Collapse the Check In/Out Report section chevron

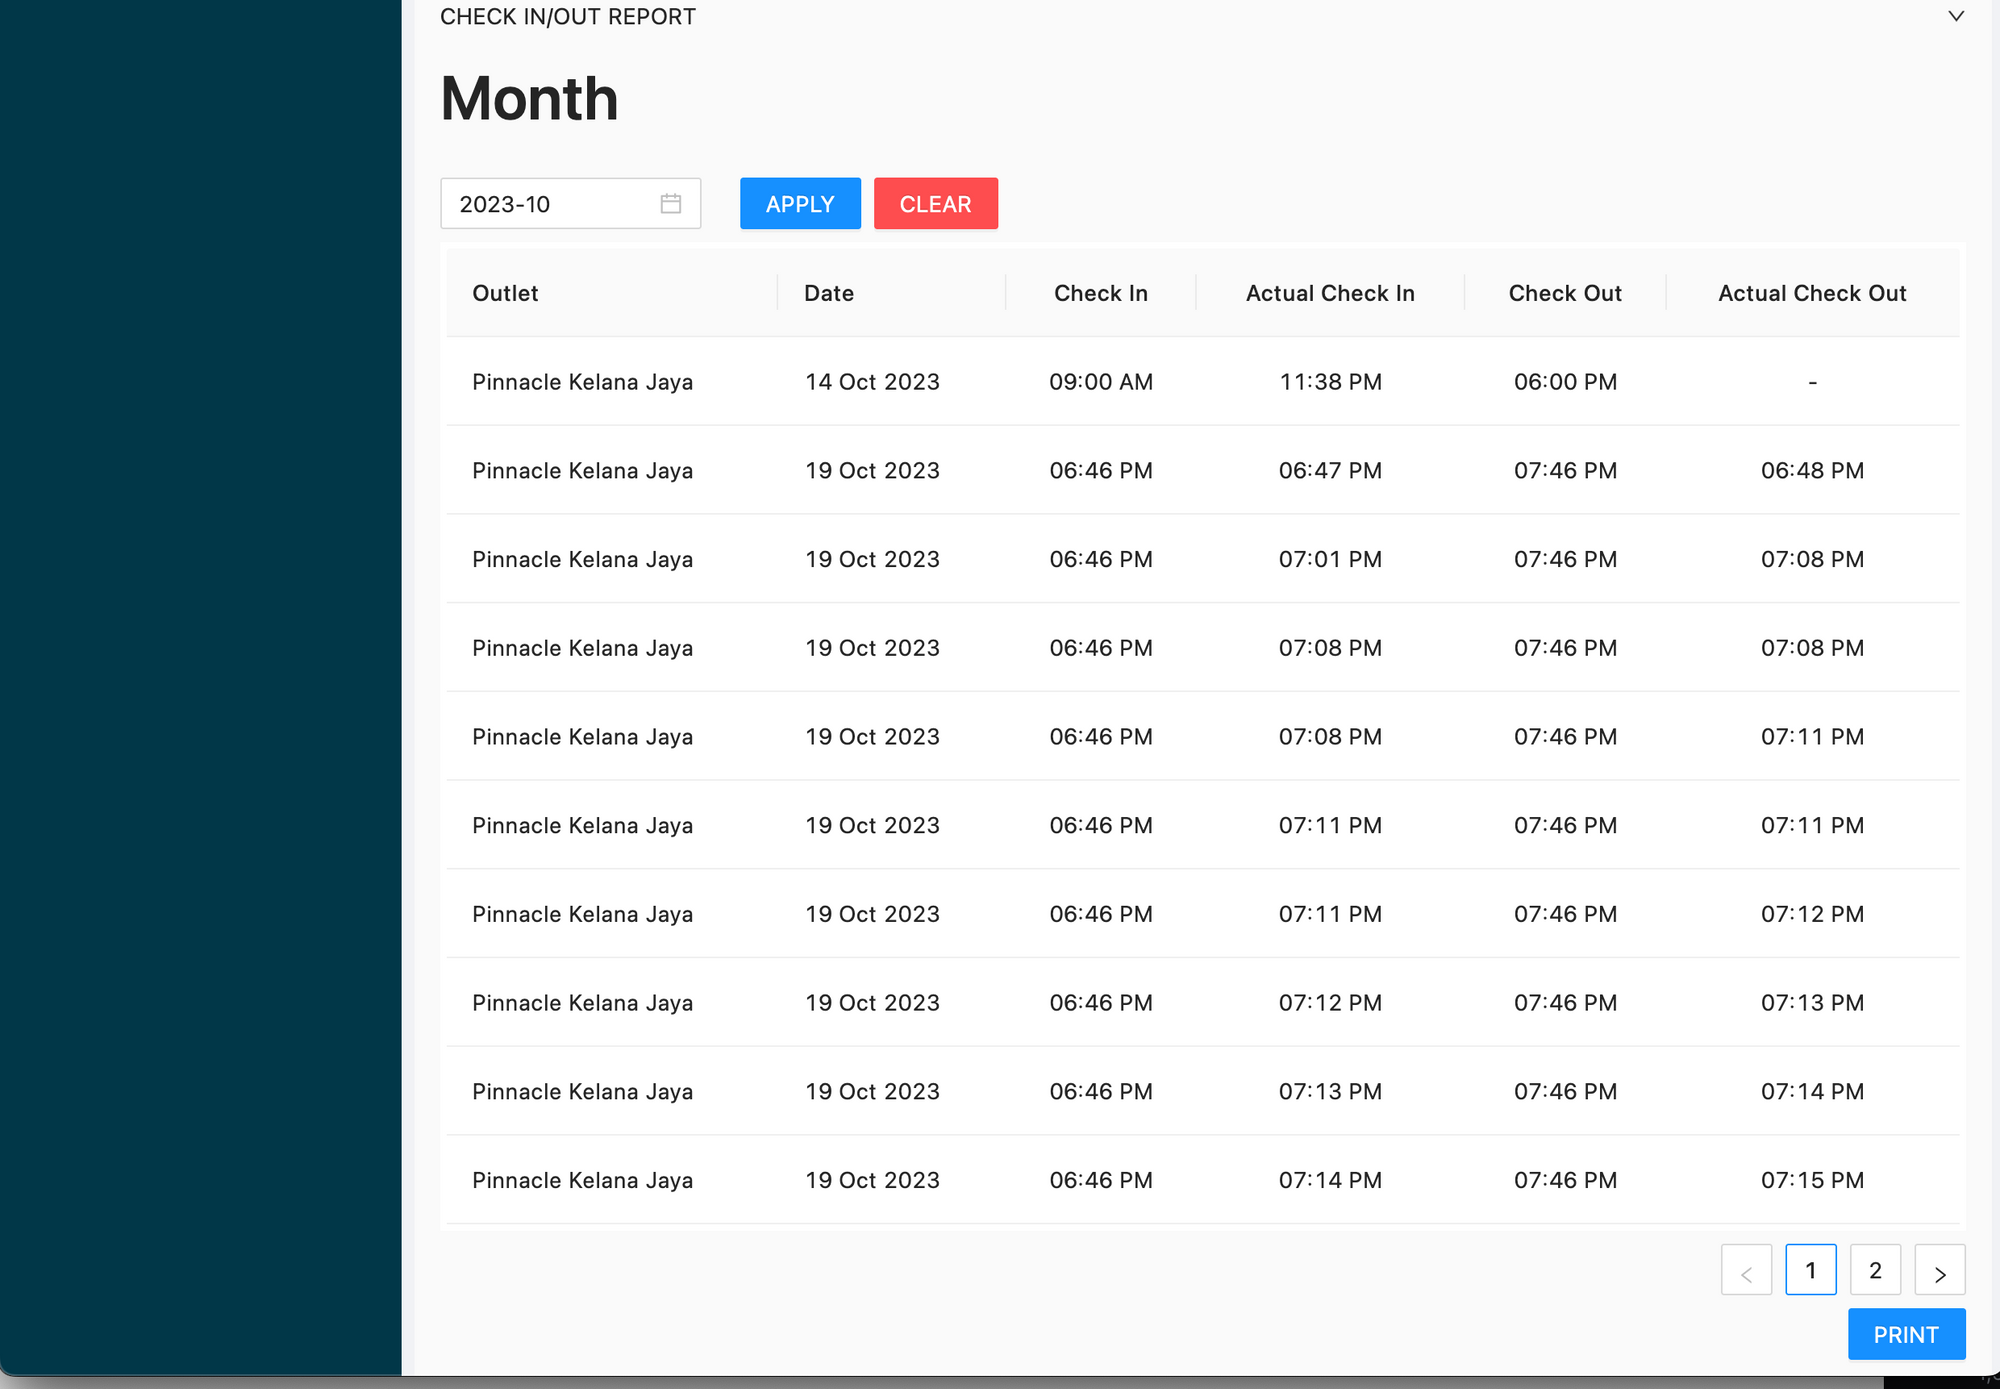1956,16
